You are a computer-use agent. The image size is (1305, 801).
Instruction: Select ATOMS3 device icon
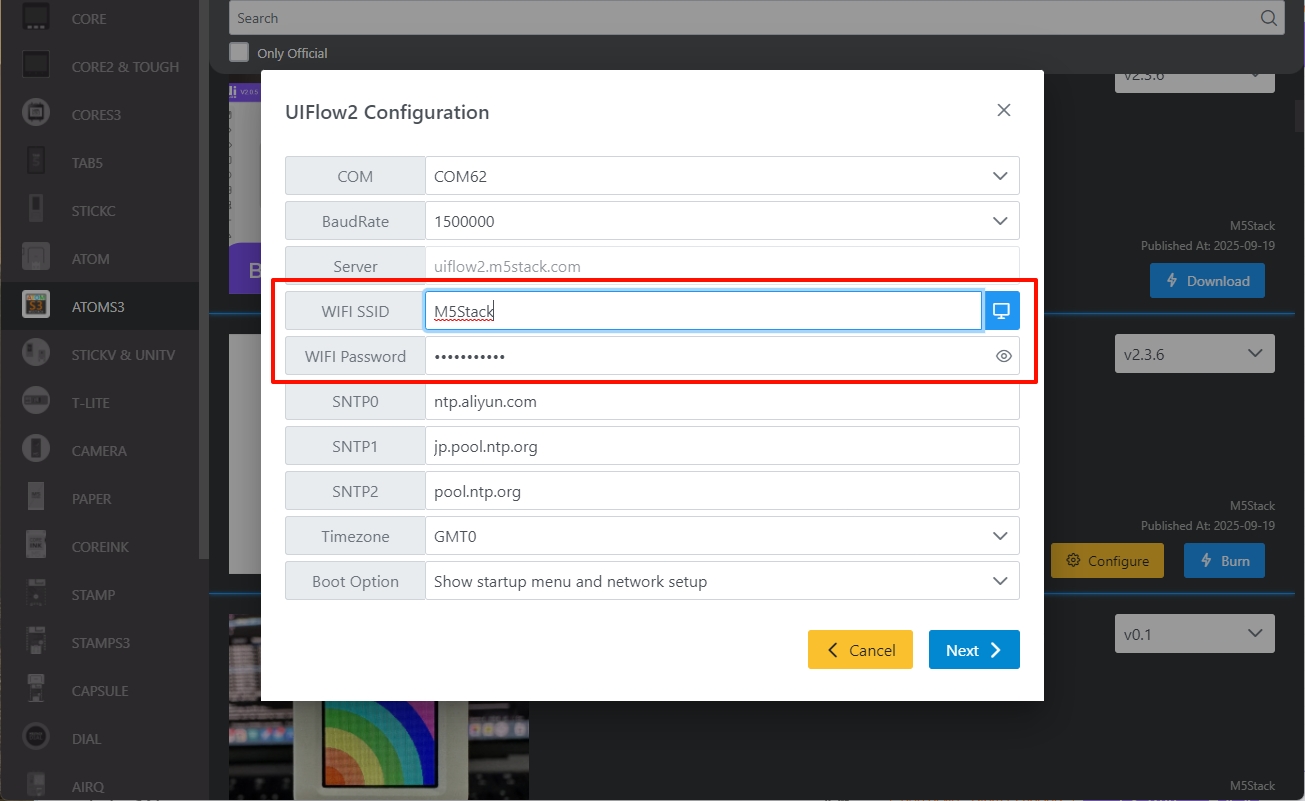(x=36, y=306)
